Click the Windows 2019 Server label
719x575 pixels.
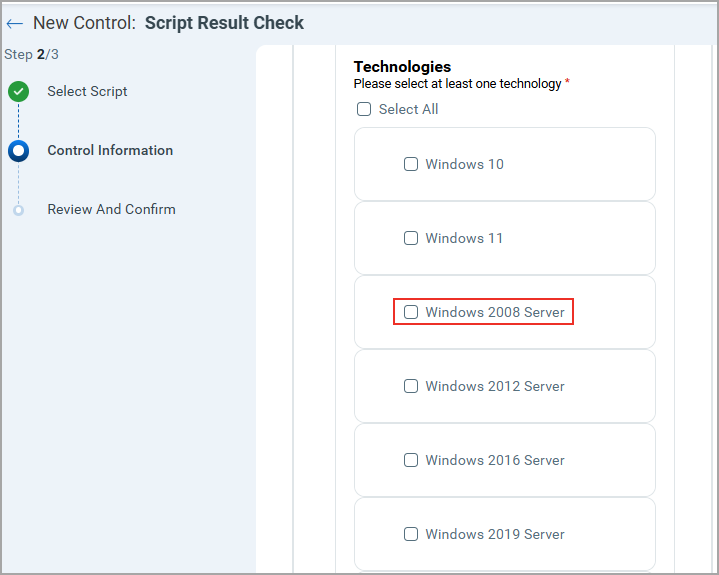pos(495,534)
